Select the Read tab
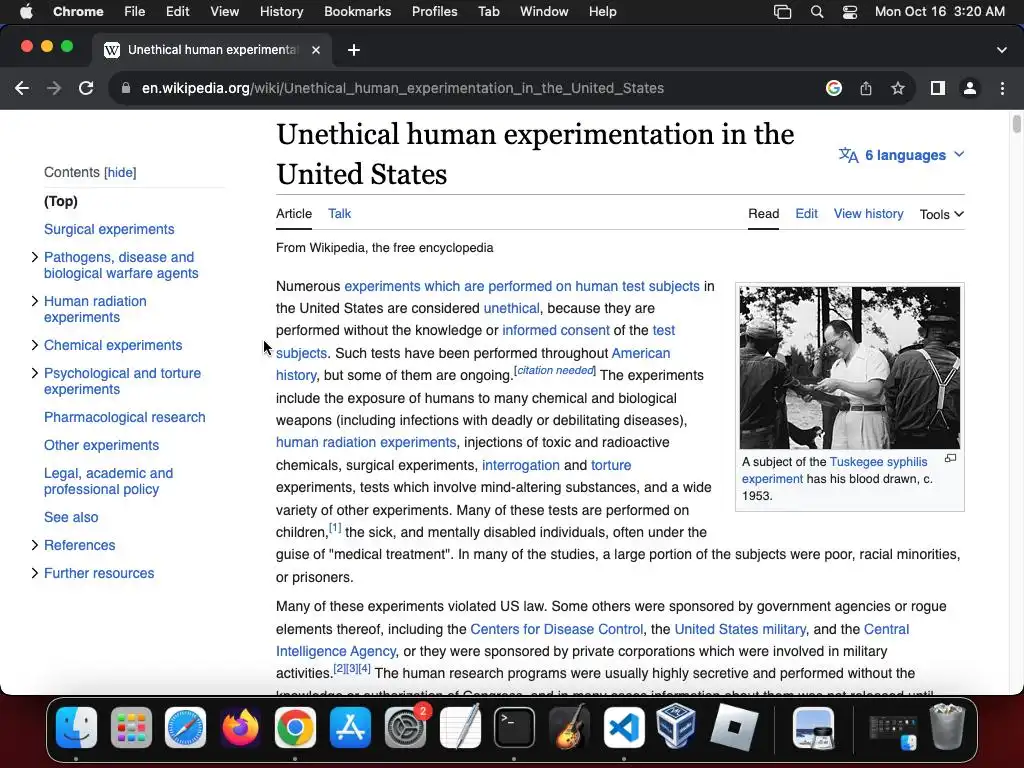1024x768 pixels. [x=763, y=214]
